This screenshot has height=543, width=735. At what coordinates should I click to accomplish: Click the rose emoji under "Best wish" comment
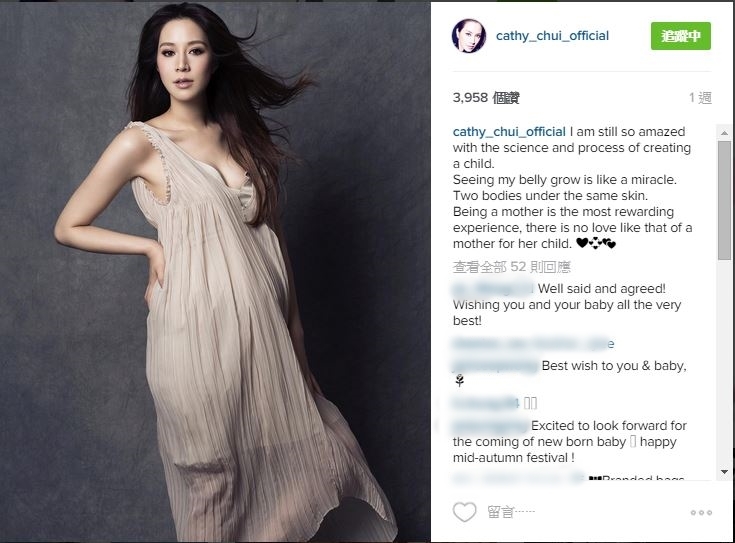pyautogui.click(x=459, y=380)
